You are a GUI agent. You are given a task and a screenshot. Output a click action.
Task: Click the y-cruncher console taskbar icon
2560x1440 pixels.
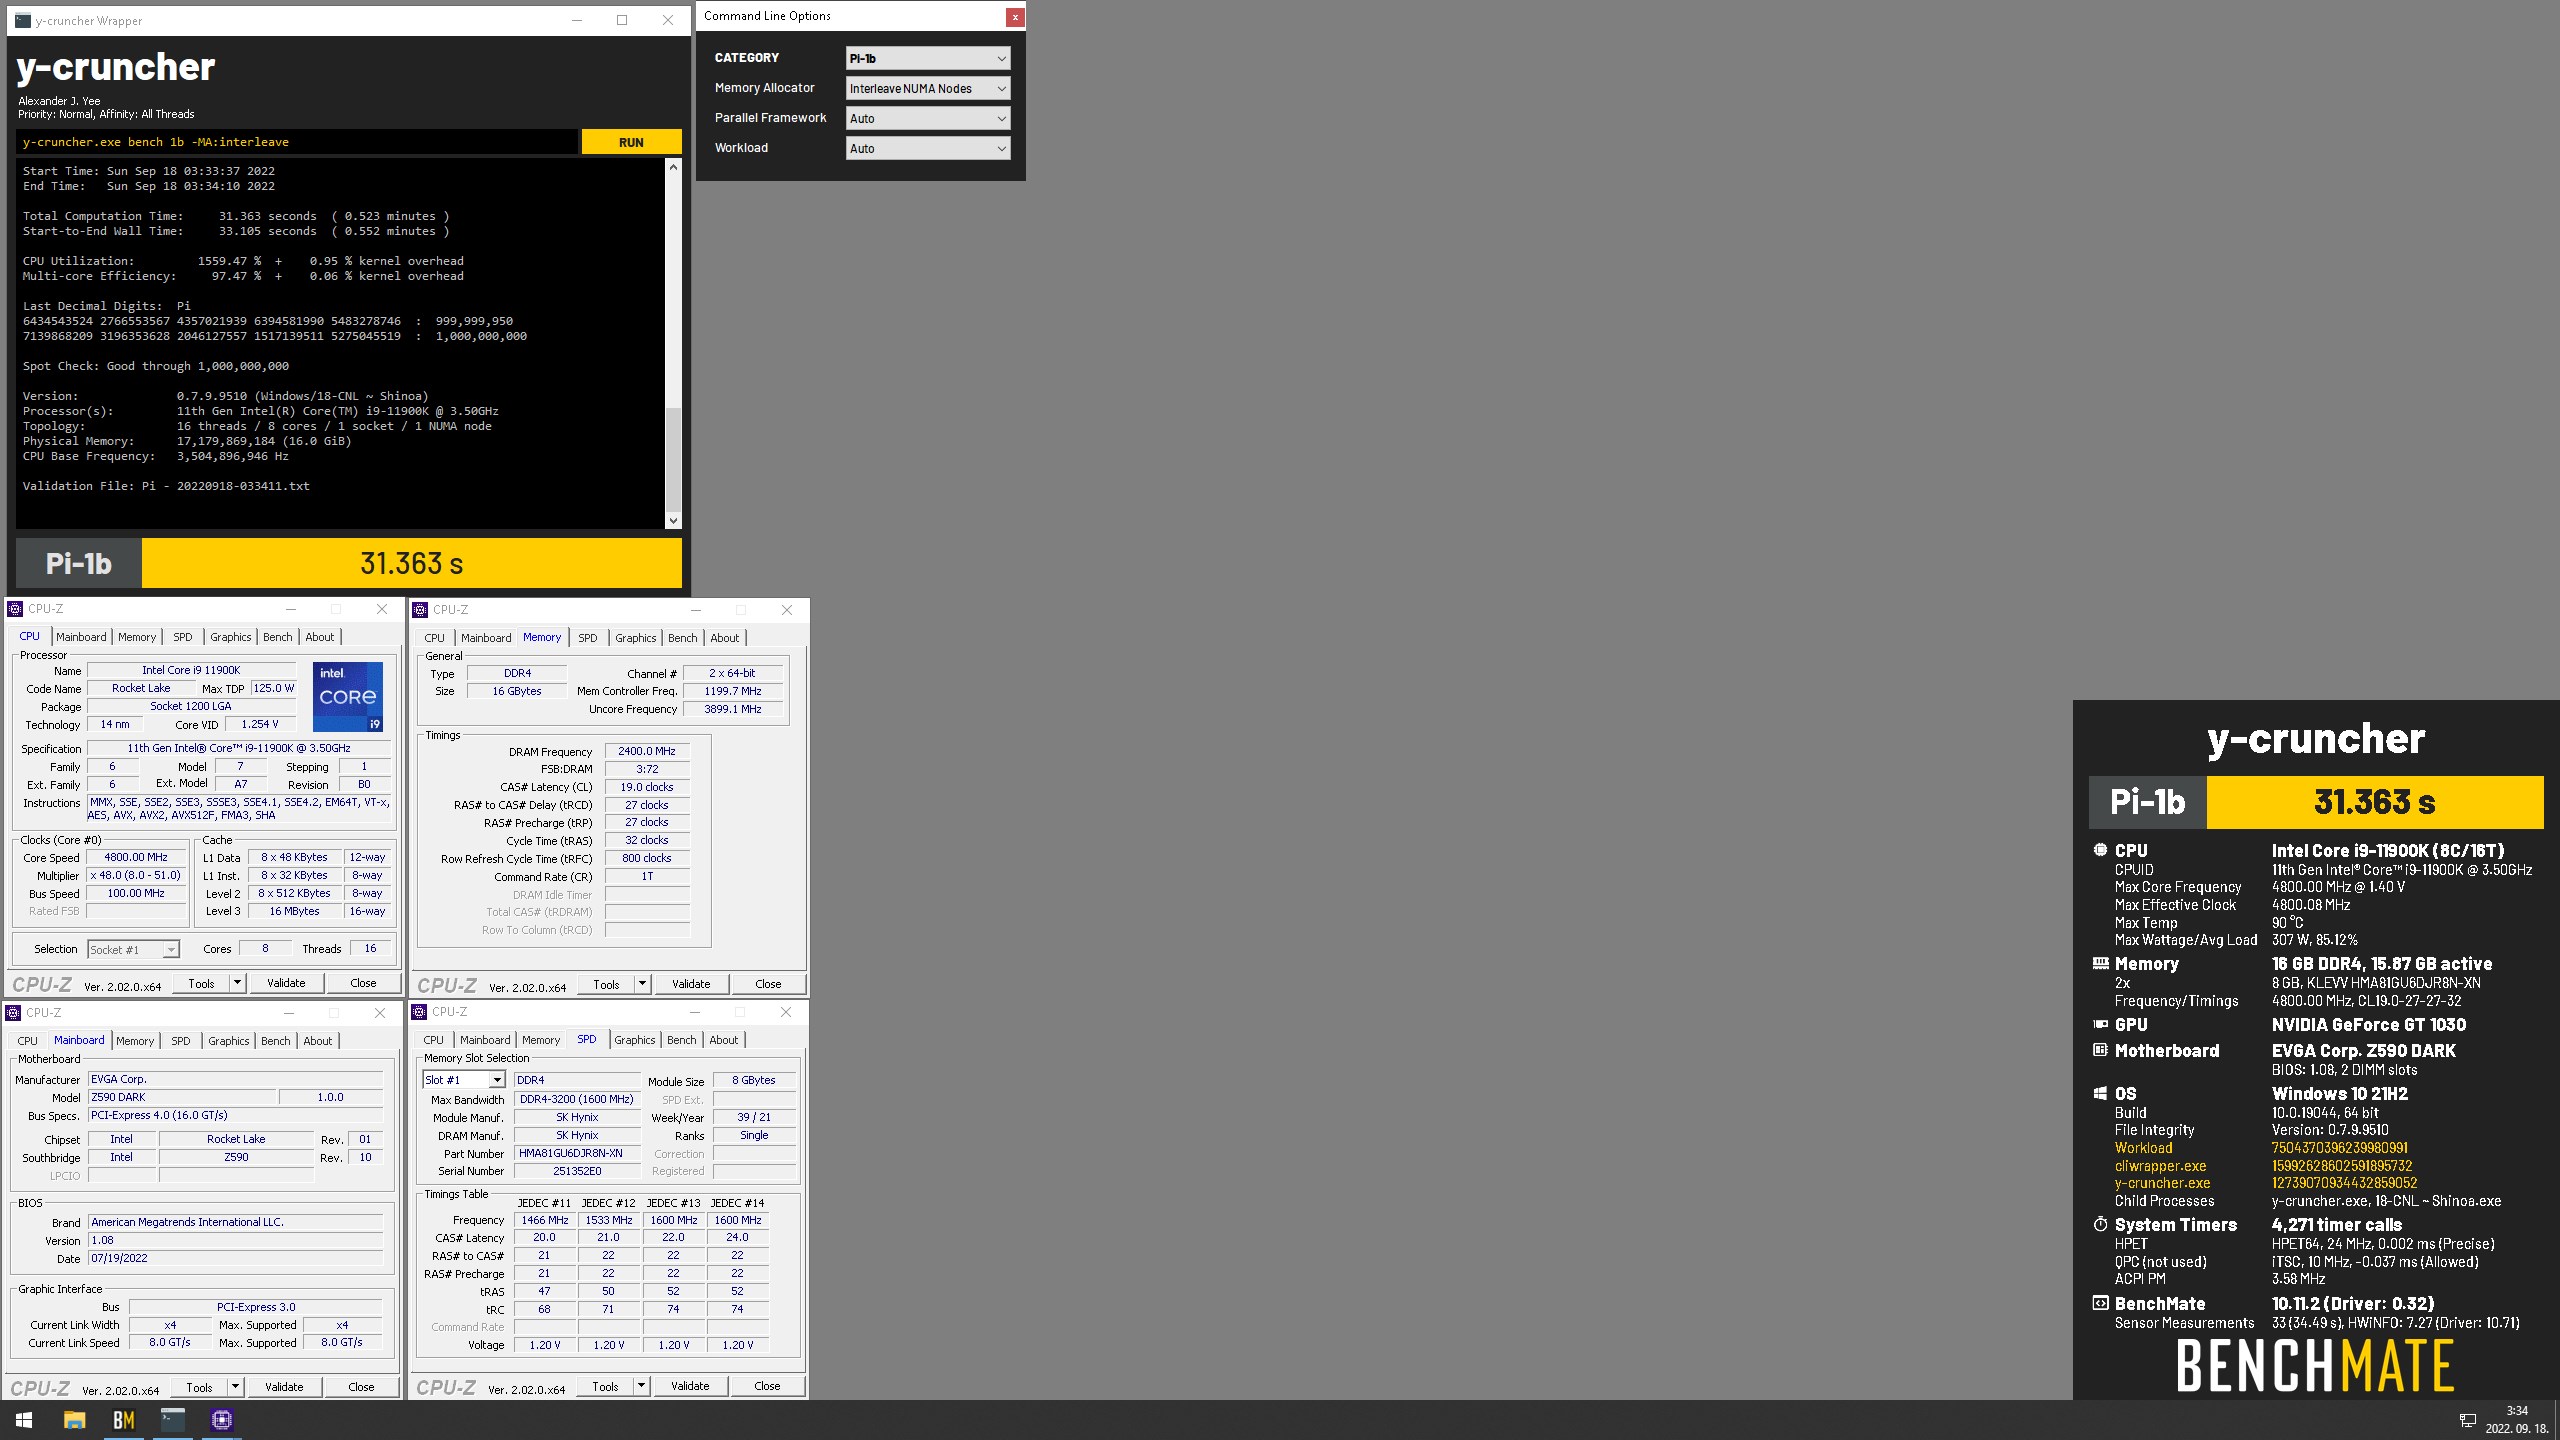[173, 1420]
